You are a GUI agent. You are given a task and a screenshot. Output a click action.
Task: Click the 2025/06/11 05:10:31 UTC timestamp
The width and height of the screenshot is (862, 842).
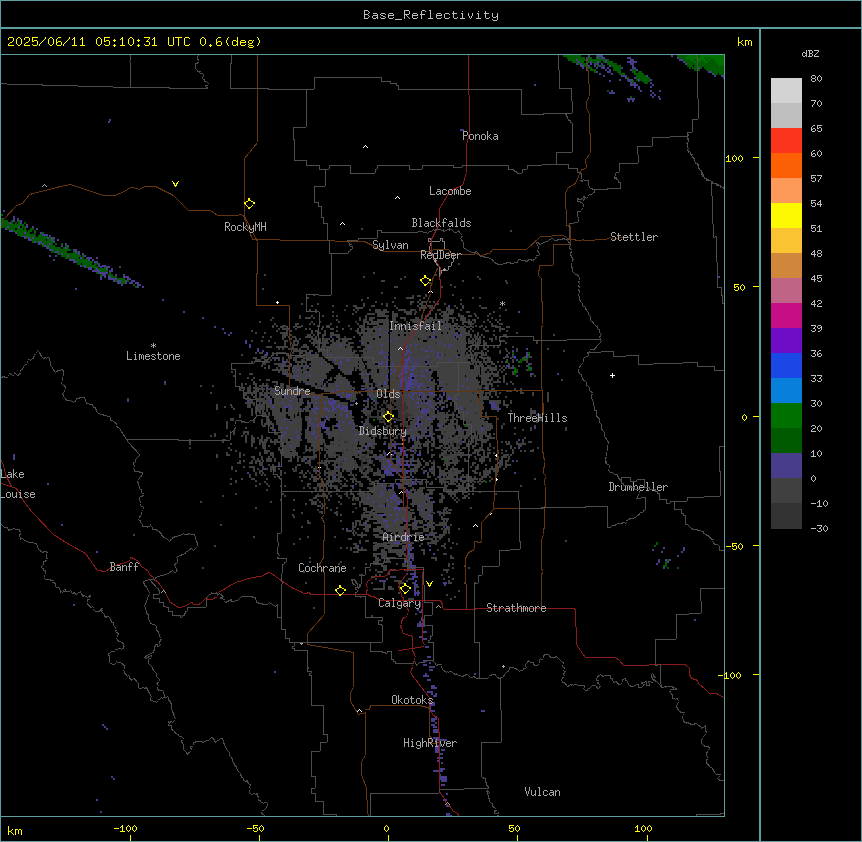[99, 42]
